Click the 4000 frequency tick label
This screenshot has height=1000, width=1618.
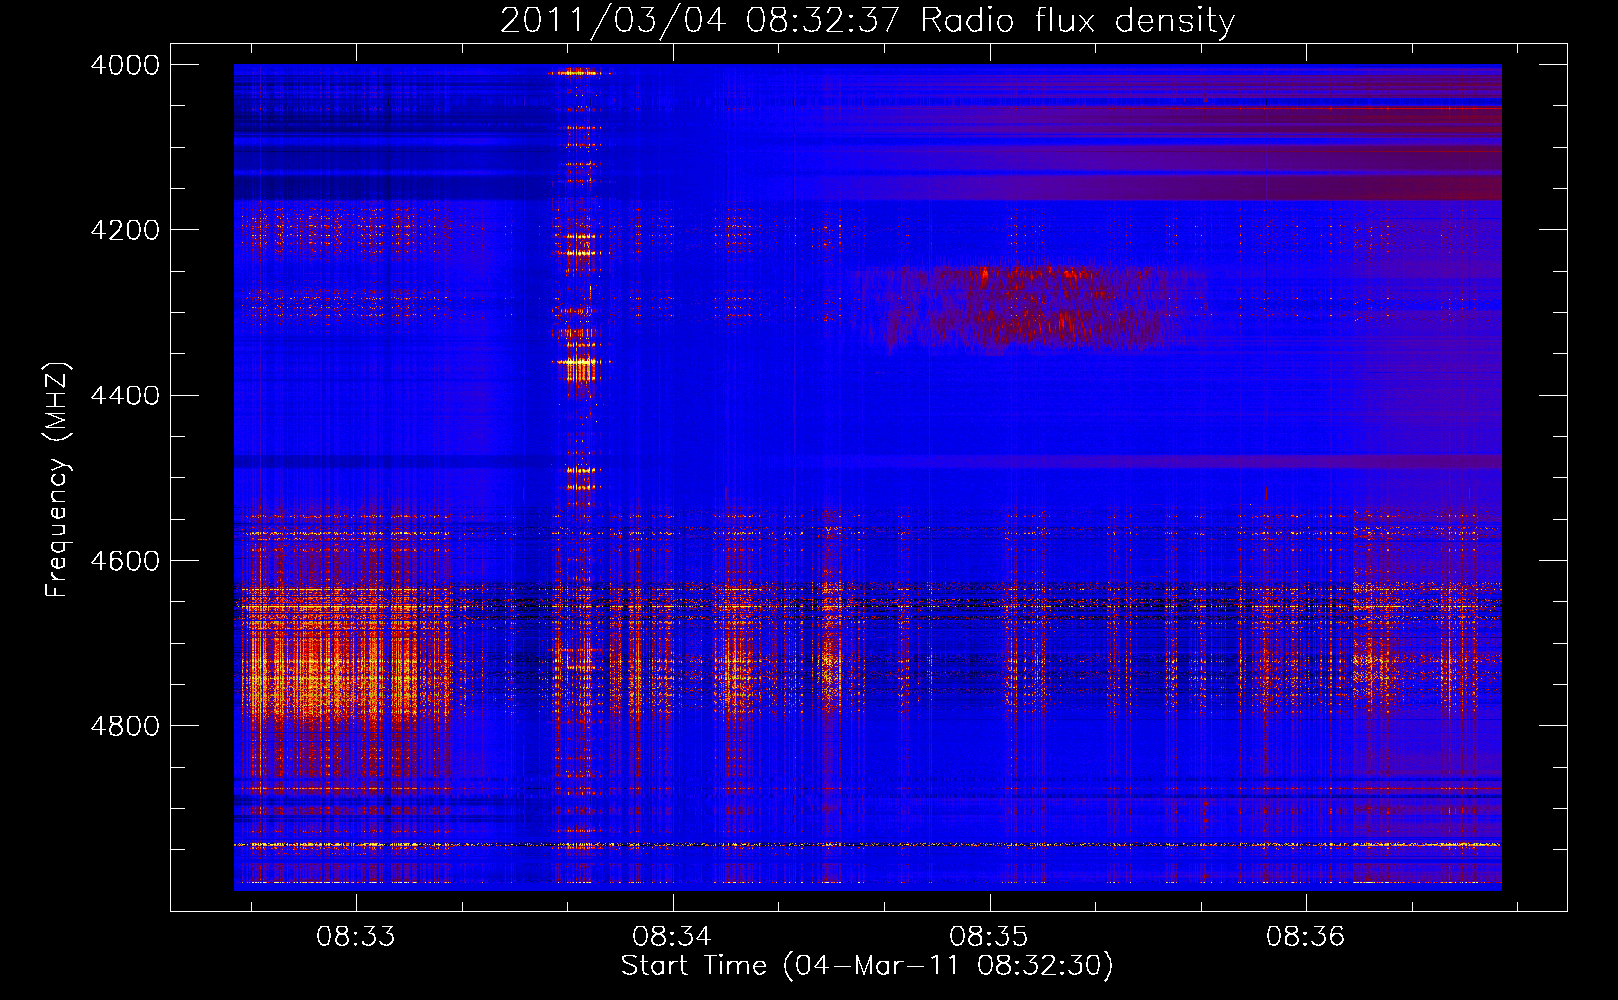tap(125, 65)
